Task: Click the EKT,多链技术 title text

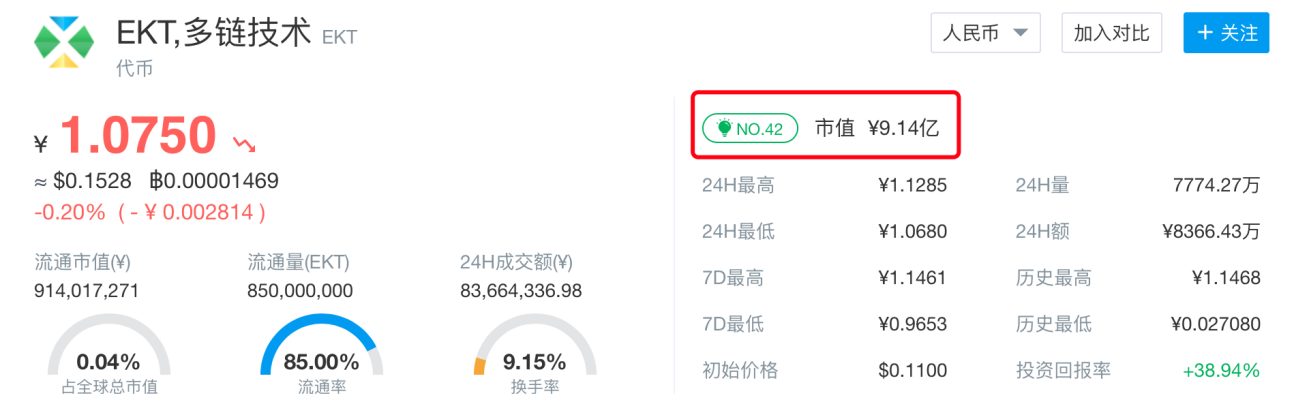Action: click(x=214, y=33)
